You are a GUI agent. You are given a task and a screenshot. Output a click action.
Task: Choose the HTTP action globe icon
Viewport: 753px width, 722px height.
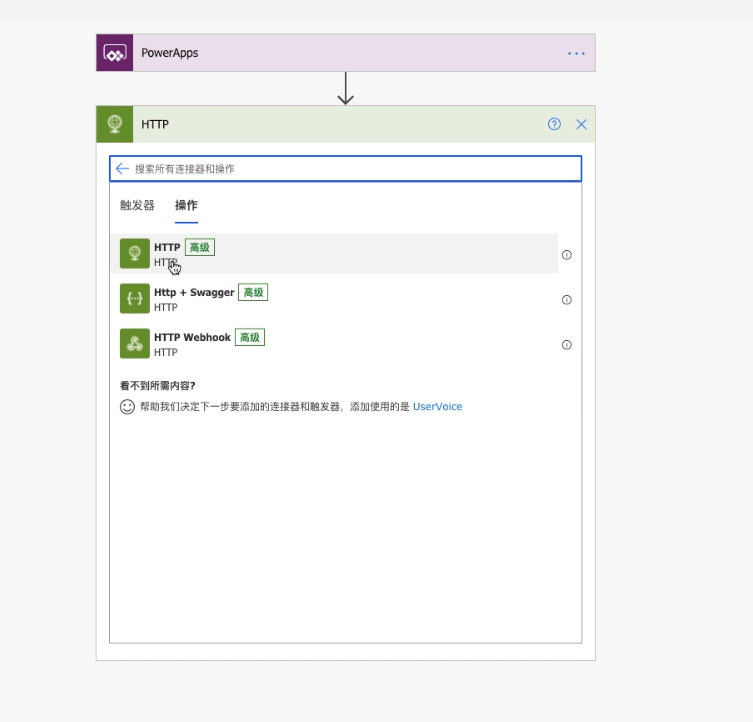coord(134,253)
